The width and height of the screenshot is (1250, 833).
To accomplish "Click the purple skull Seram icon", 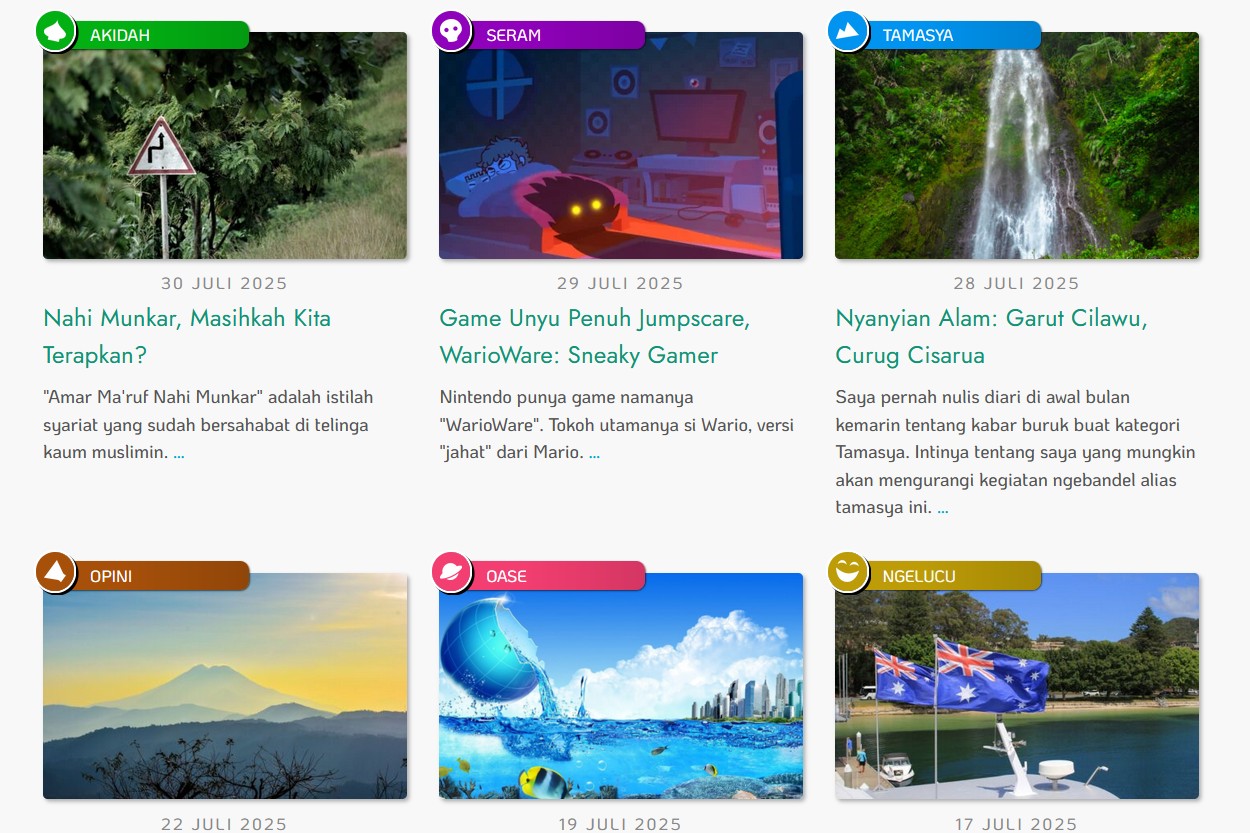I will [x=451, y=31].
